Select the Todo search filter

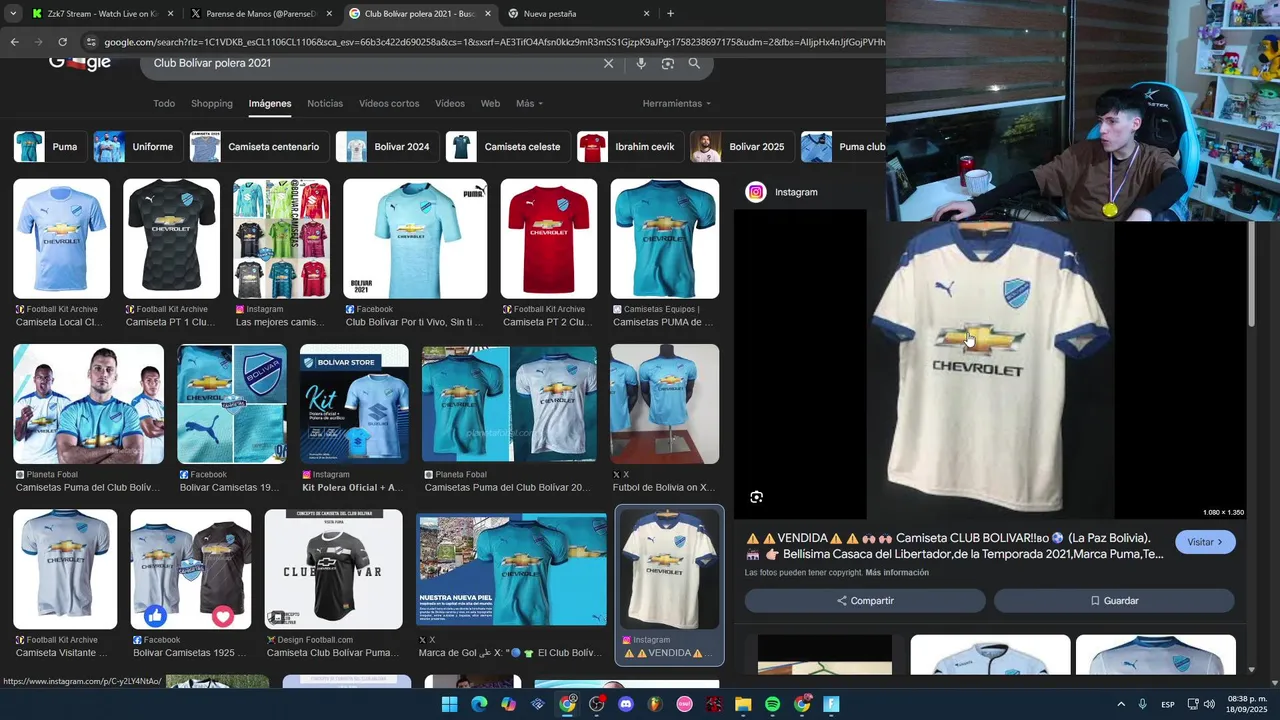(x=164, y=103)
